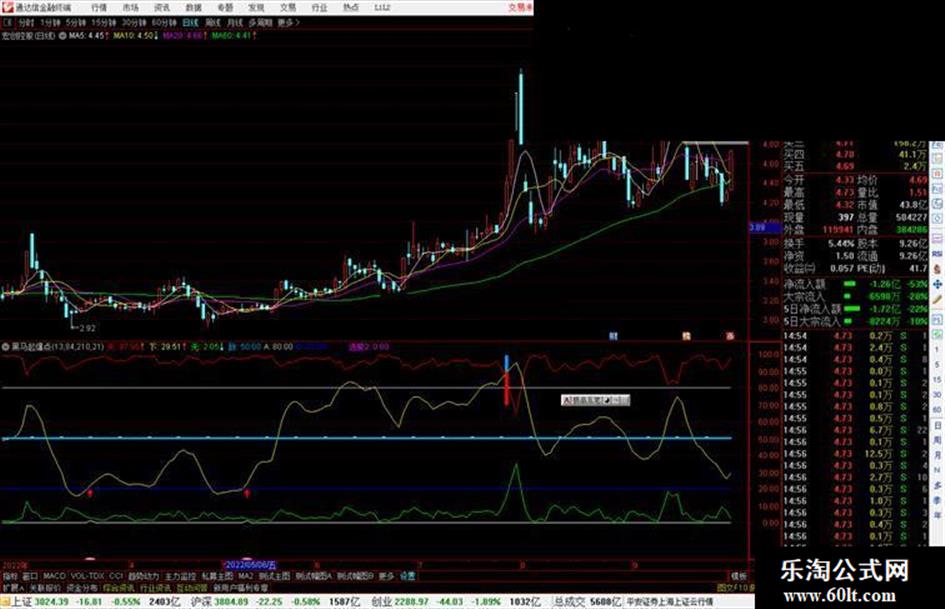
Task: Select 30-minute shortcut in right toolbar
Action: (x=937, y=394)
